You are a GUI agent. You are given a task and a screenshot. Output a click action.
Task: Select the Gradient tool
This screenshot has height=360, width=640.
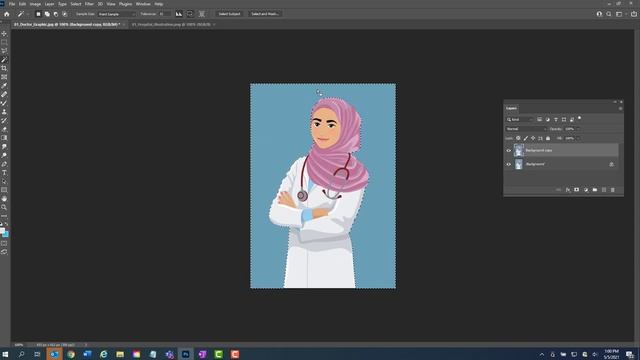pyautogui.click(x=4, y=138)
